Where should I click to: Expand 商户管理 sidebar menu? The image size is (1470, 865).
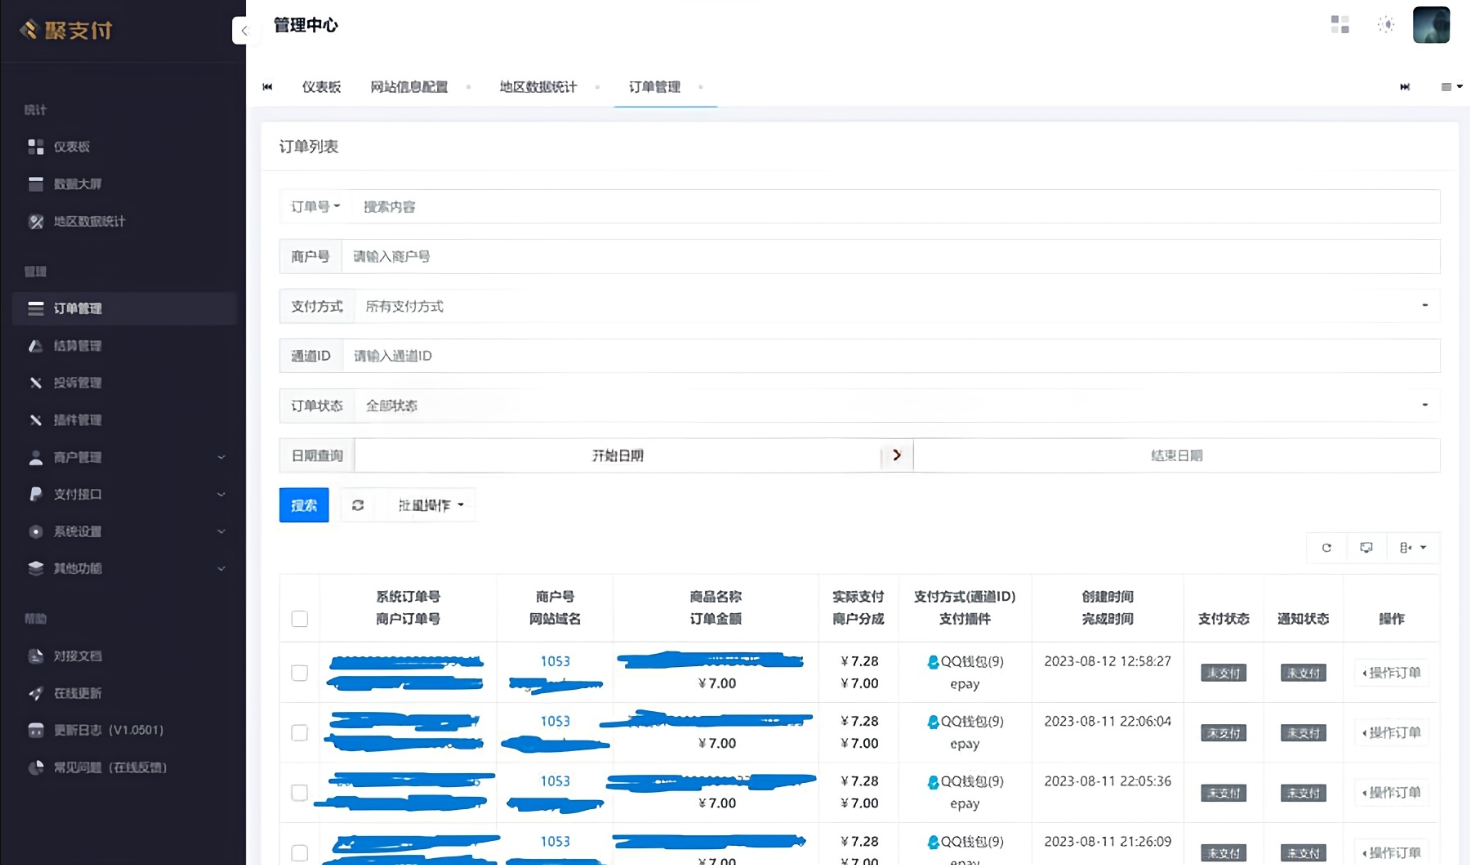(x=124, y=457)
